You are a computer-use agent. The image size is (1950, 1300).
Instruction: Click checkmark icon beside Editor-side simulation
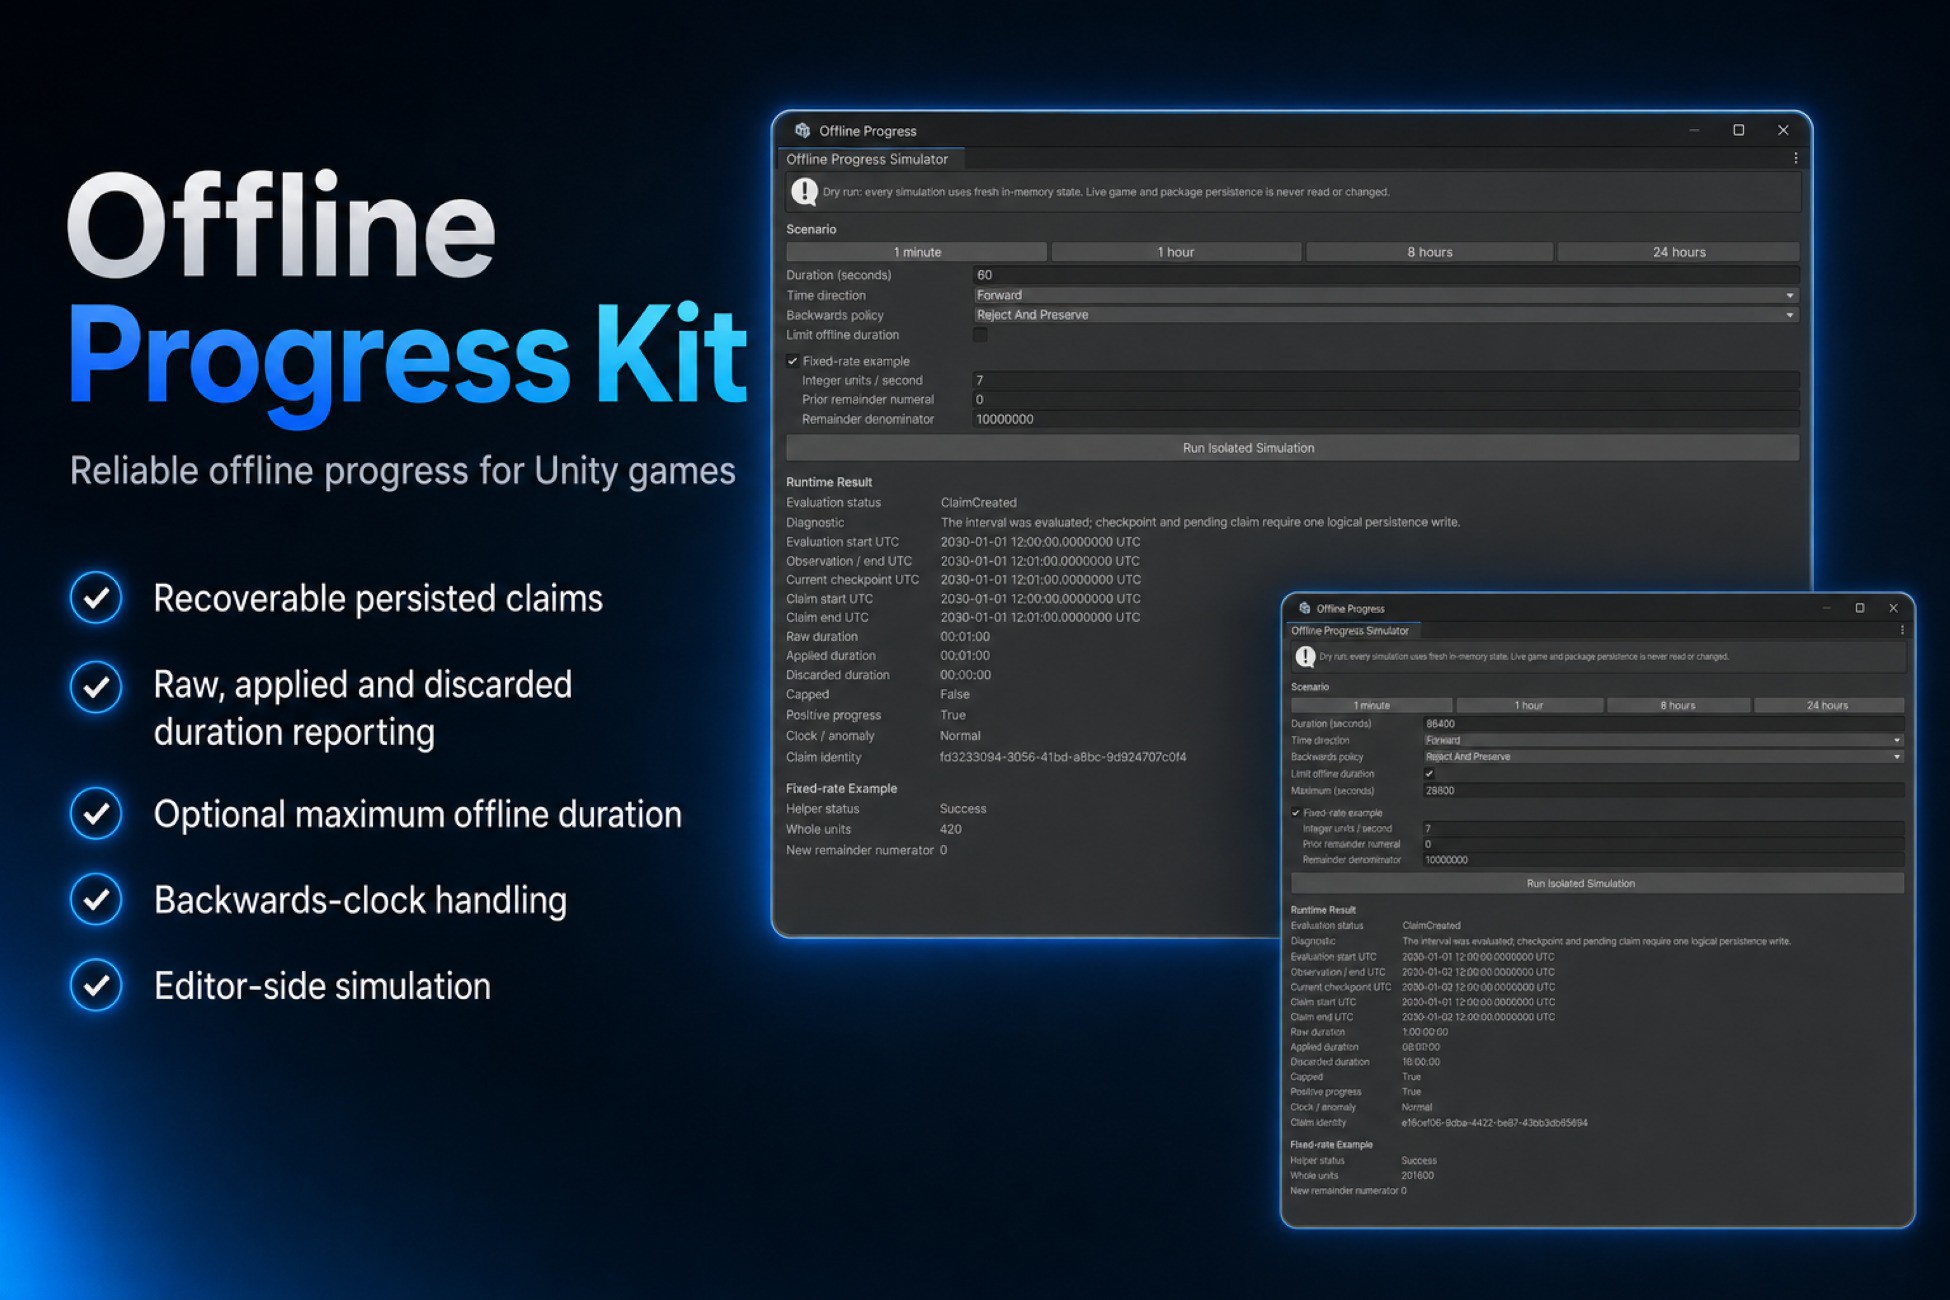tap(96, 985)
